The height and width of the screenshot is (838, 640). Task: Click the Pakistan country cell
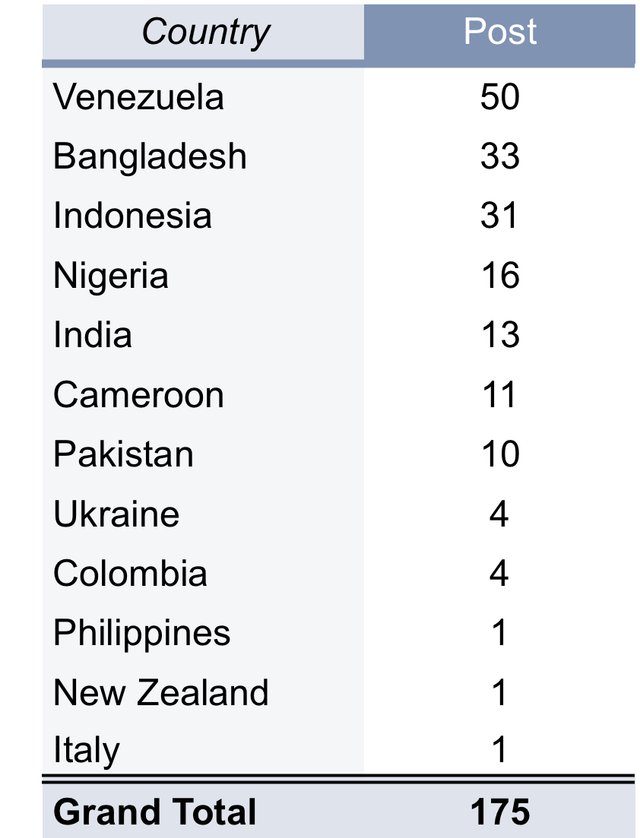[x=123, y=454]
